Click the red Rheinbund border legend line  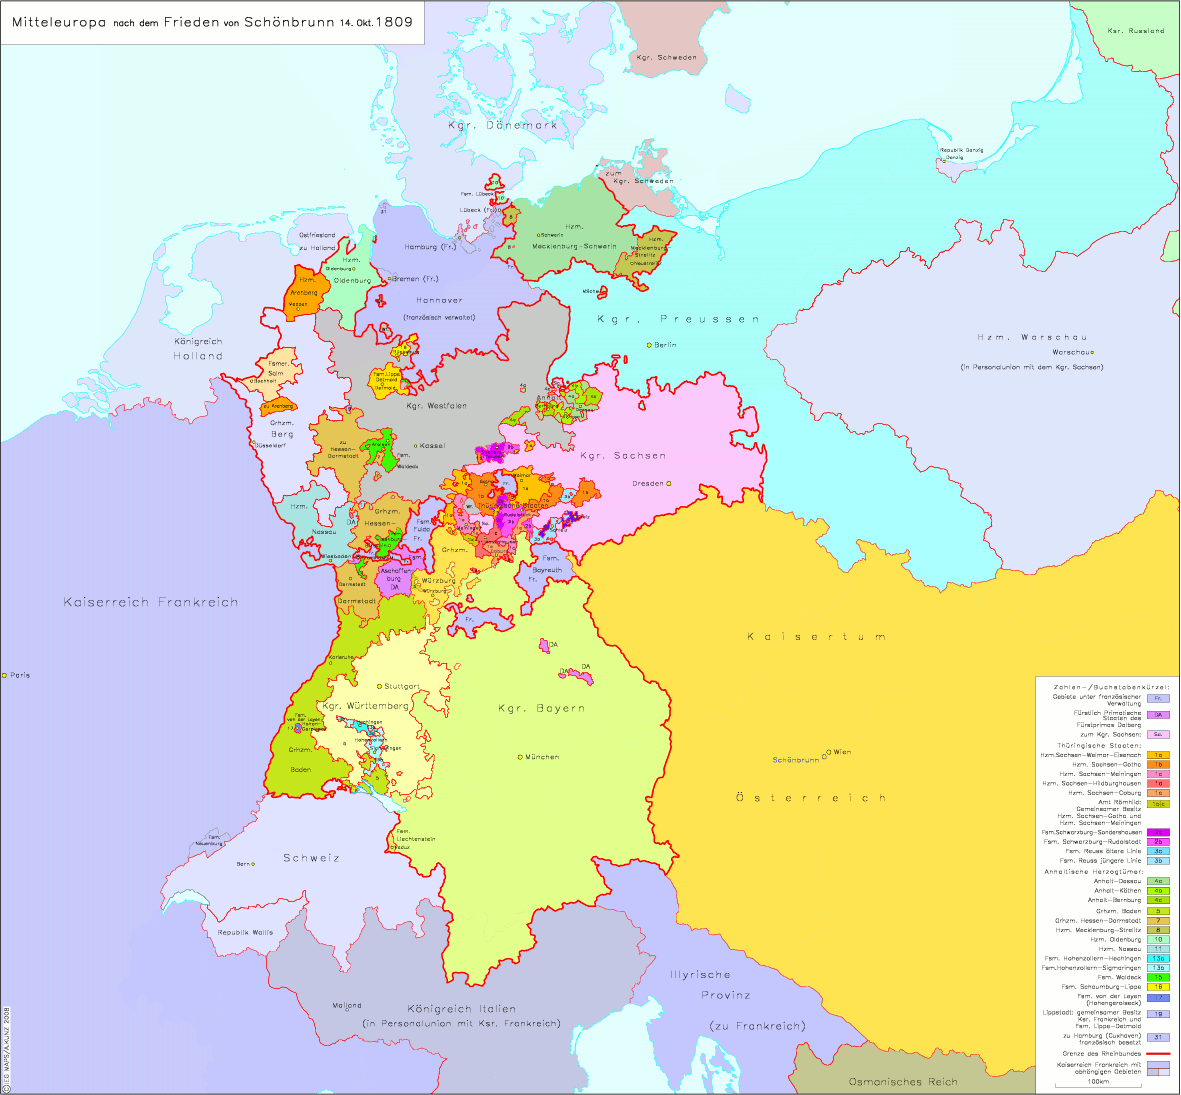(1157, 1053)
